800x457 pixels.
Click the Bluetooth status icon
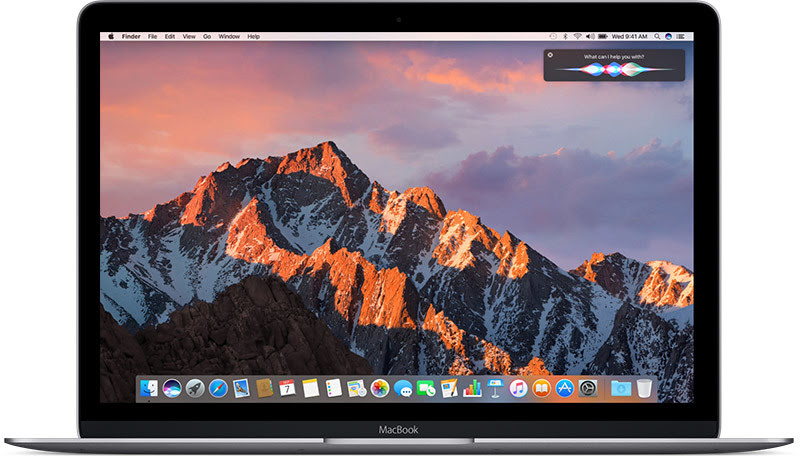(565, 36)
